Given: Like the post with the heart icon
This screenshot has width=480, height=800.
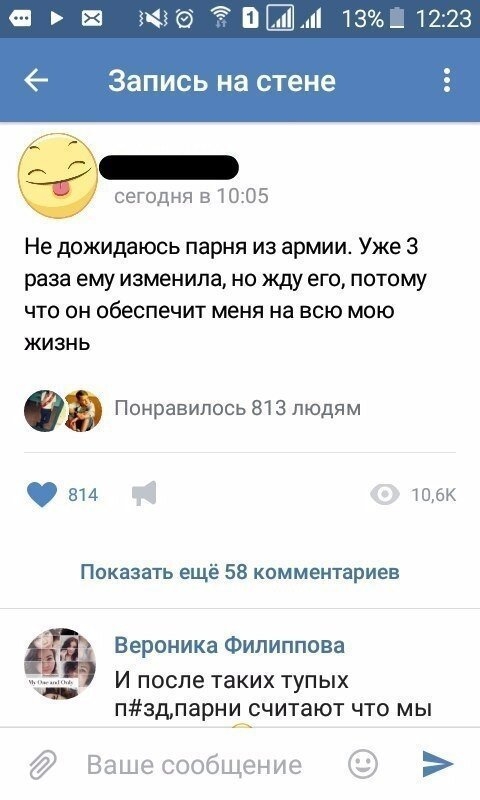Looking at the screenshot, I should click(41, 494).
